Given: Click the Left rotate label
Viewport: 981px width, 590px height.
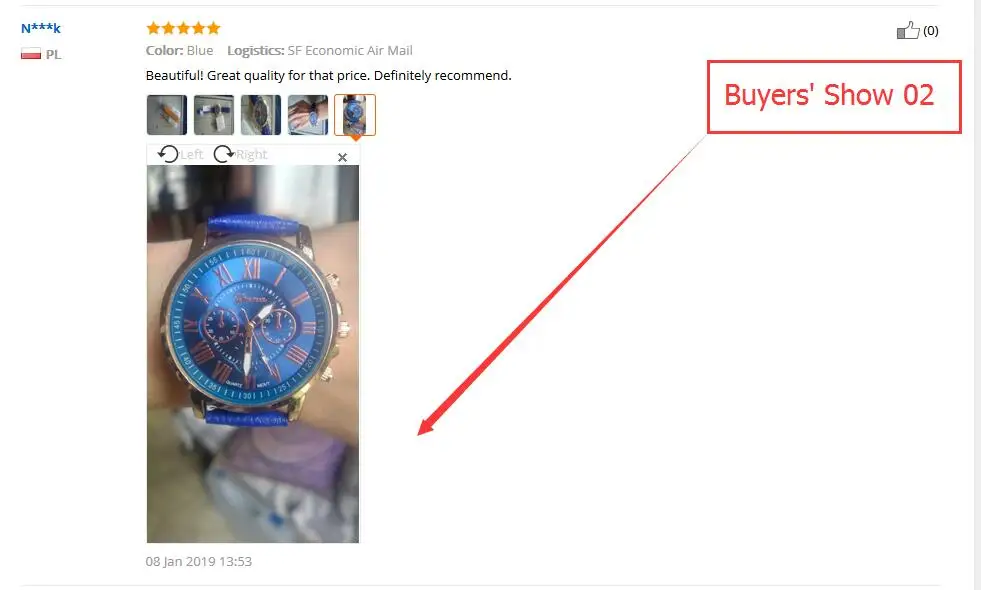Looking at the screenshot, I should point(191,155).
